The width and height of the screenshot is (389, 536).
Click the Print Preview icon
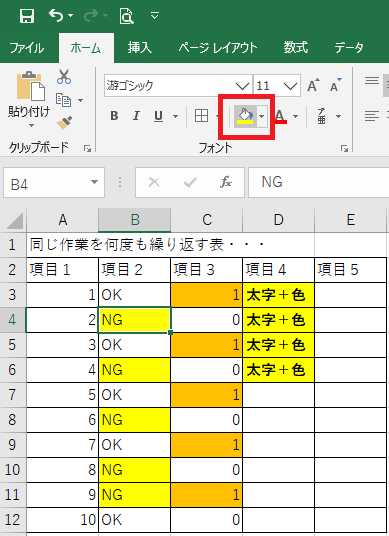126,16
